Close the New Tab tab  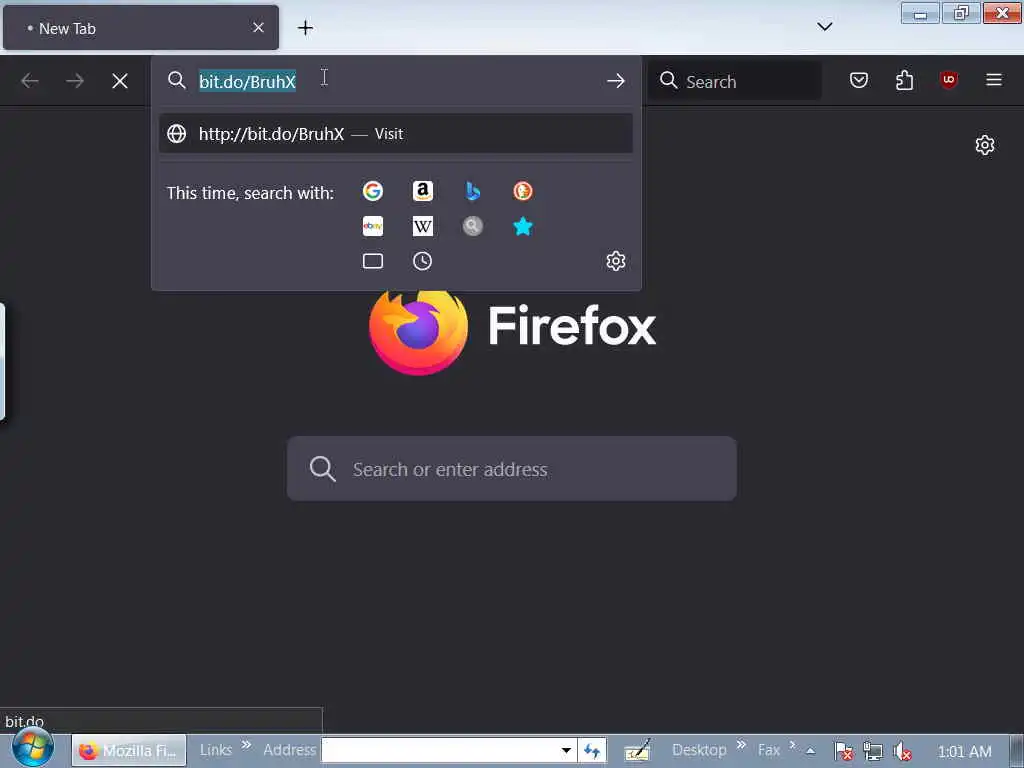[x=258, y=27]
